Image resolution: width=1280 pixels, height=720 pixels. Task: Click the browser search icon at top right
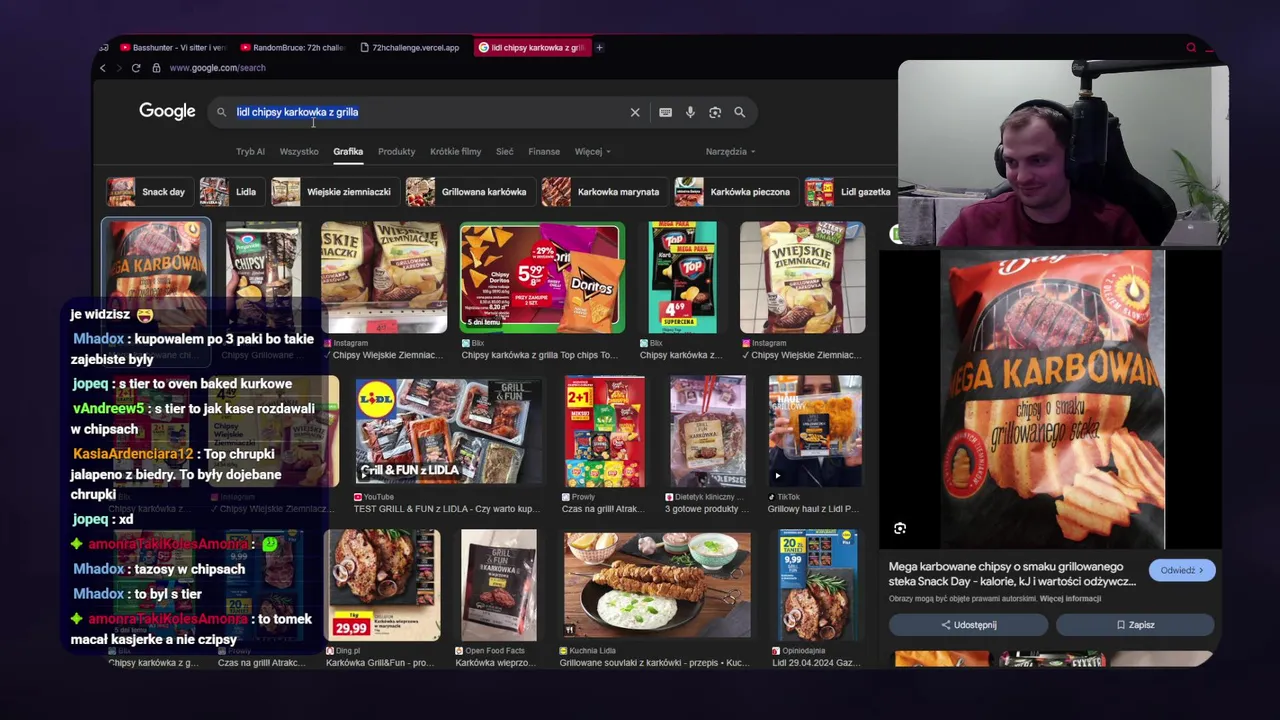1191,47
